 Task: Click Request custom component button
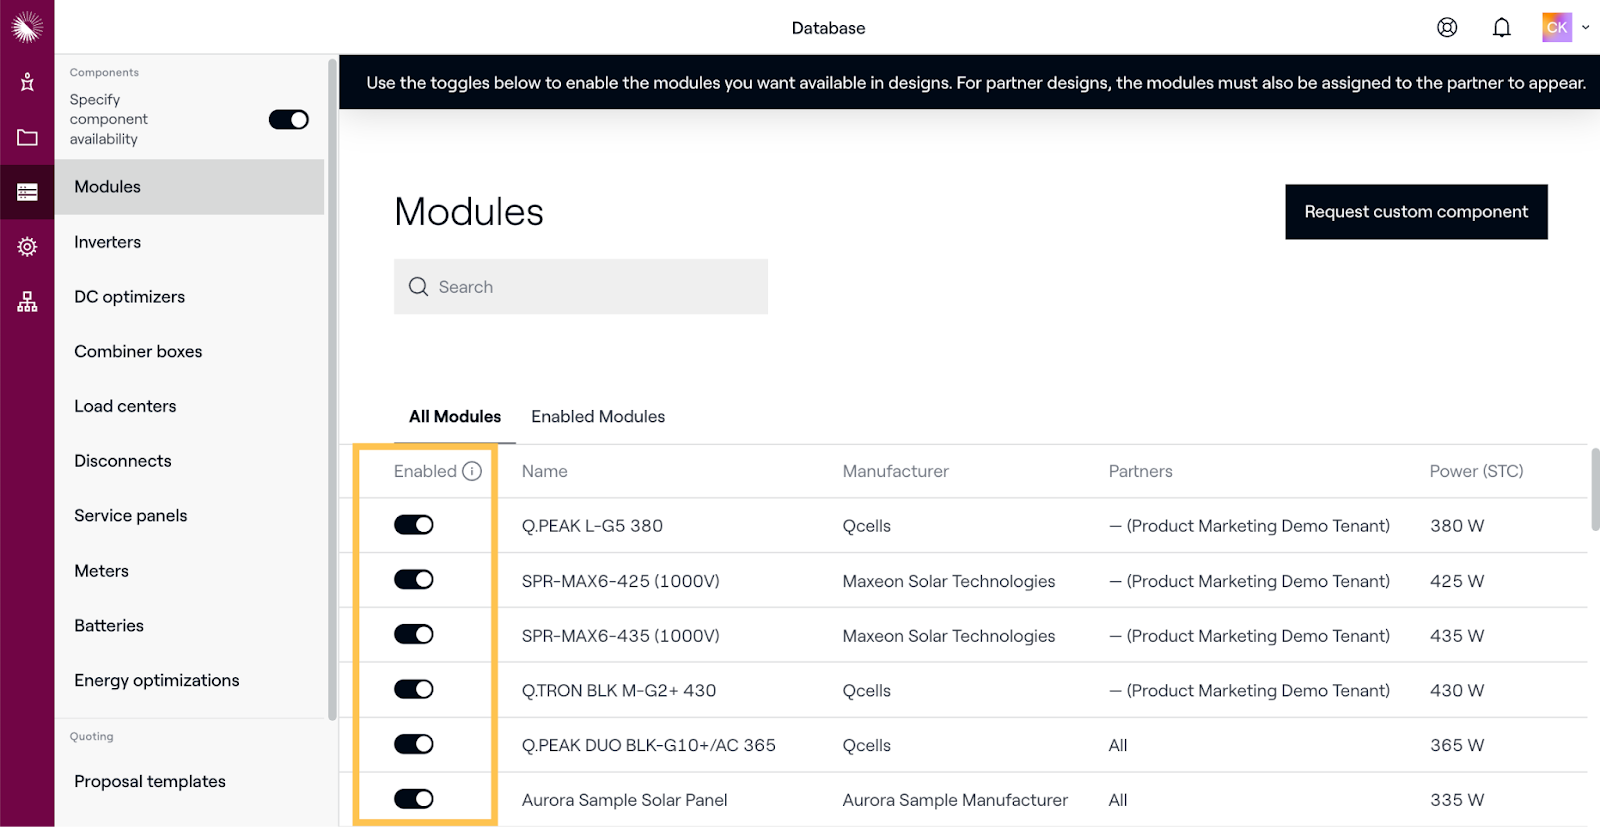1415,212
